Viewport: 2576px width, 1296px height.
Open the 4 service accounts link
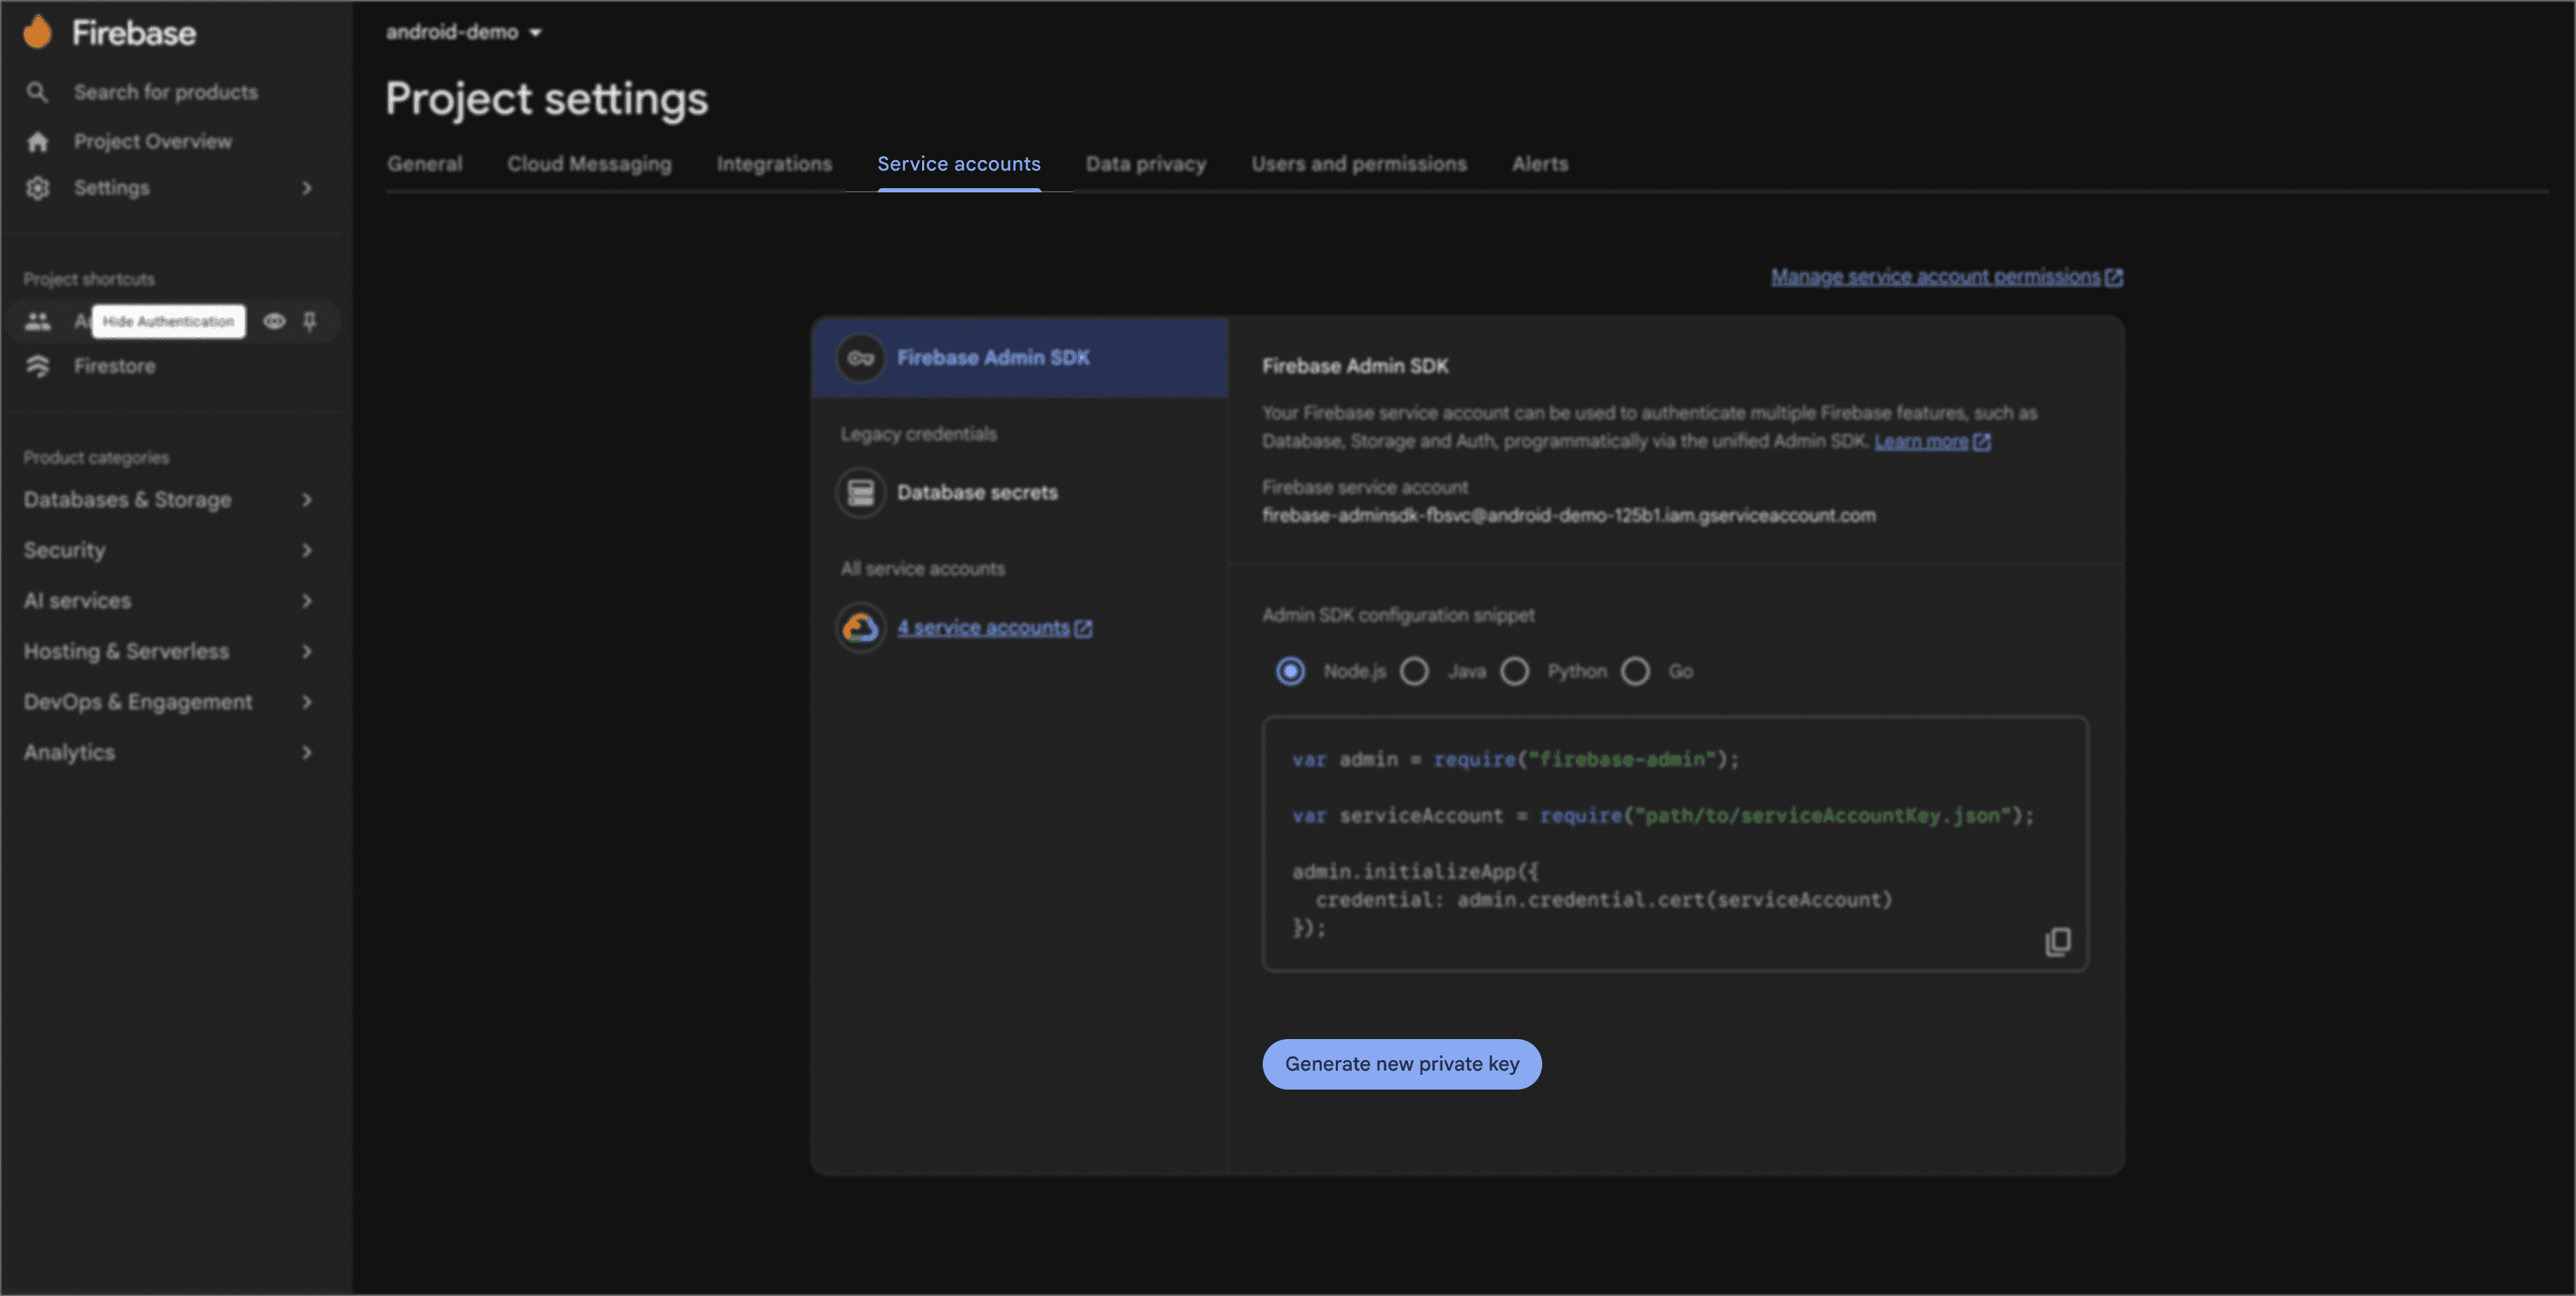(x=984, y=628)
